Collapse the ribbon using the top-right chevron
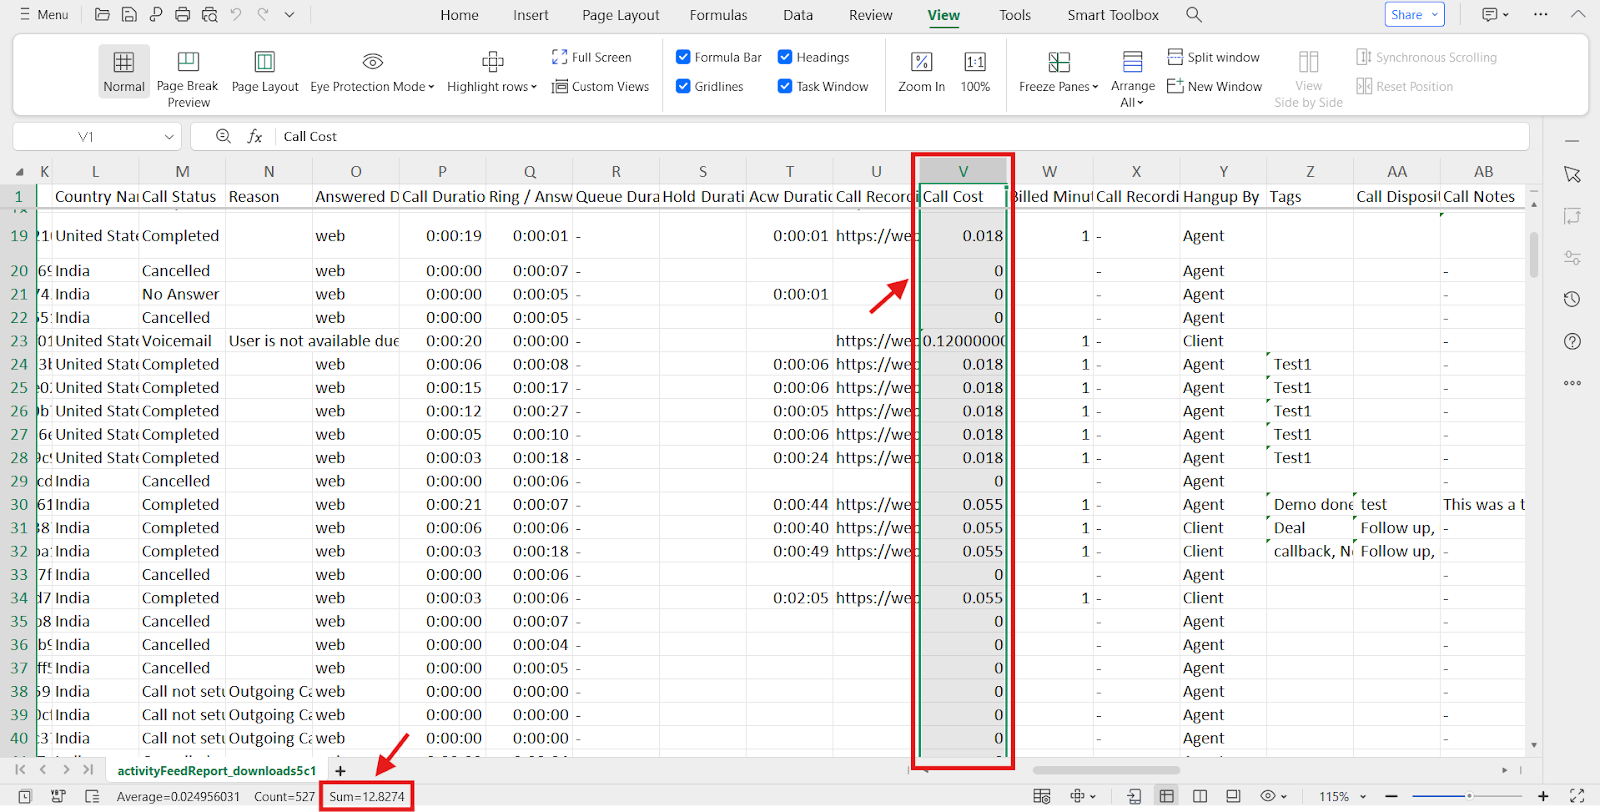Screen dimensions: 1600x812 (x=1578, y=14)
